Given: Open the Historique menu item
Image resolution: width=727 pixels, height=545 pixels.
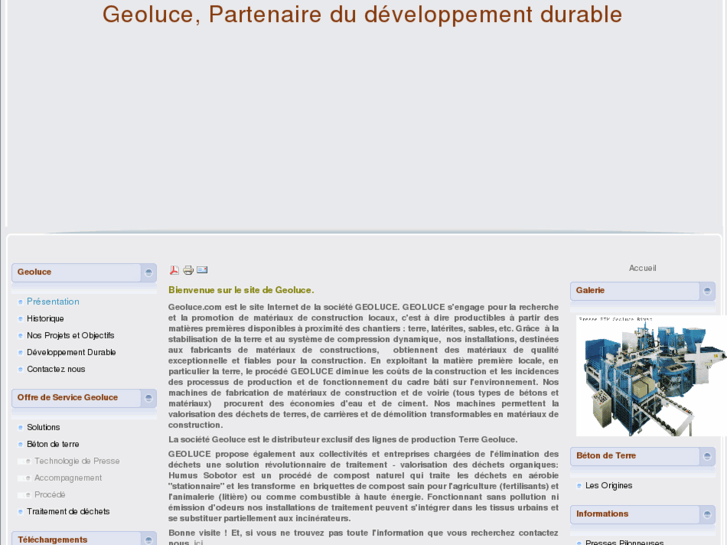Looking at the screenshot, I should point(45,319).
